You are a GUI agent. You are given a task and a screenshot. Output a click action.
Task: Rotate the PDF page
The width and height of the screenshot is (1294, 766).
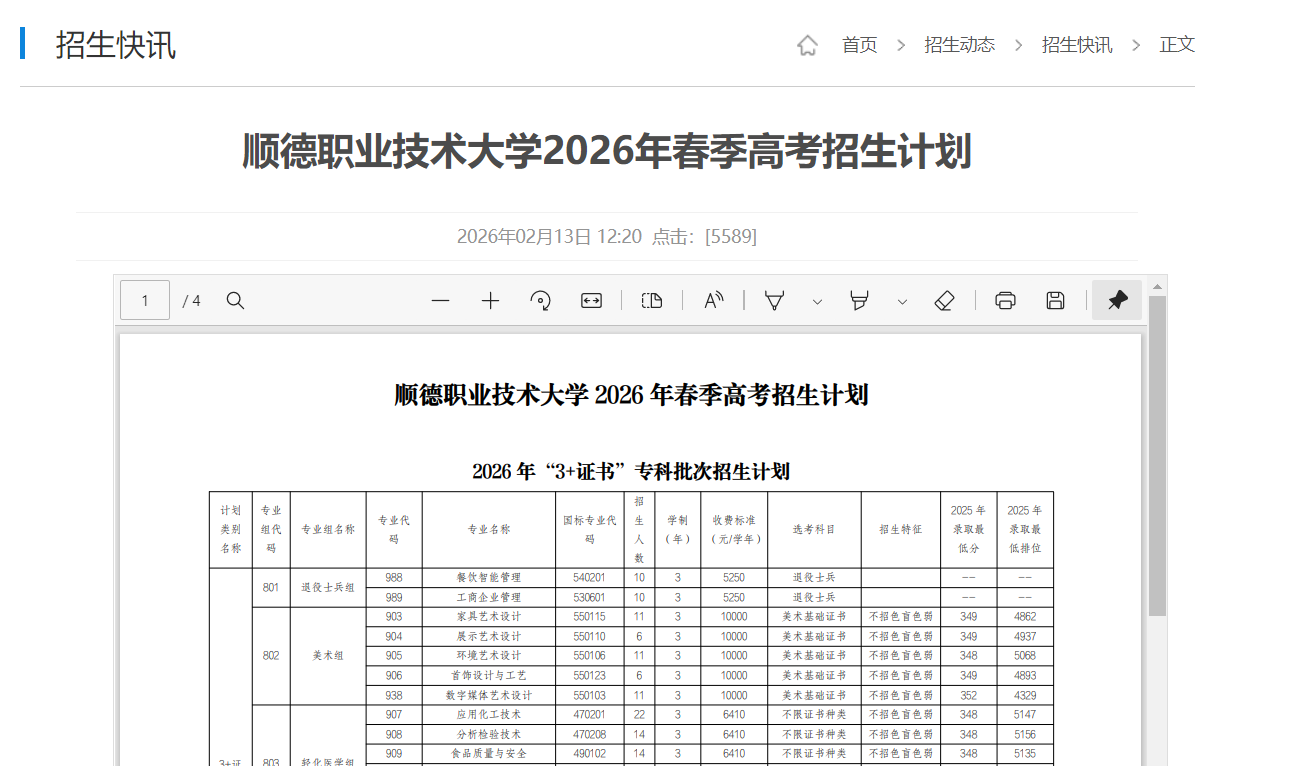click(541, 300)
